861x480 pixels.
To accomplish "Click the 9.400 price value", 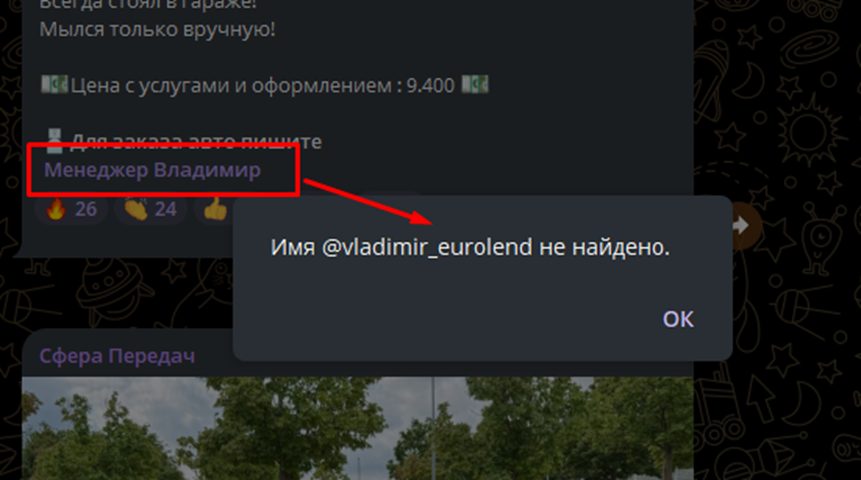I will point(430,86).
